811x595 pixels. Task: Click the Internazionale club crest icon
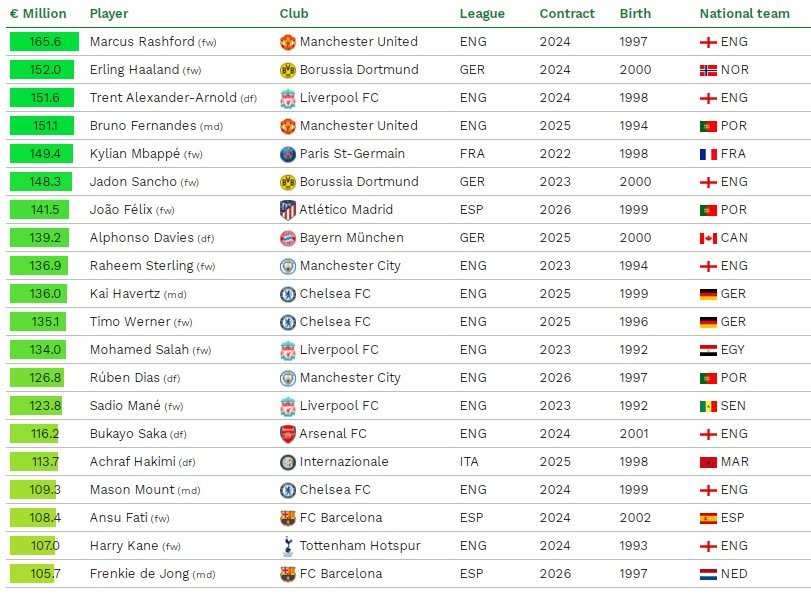pos(288,462)
